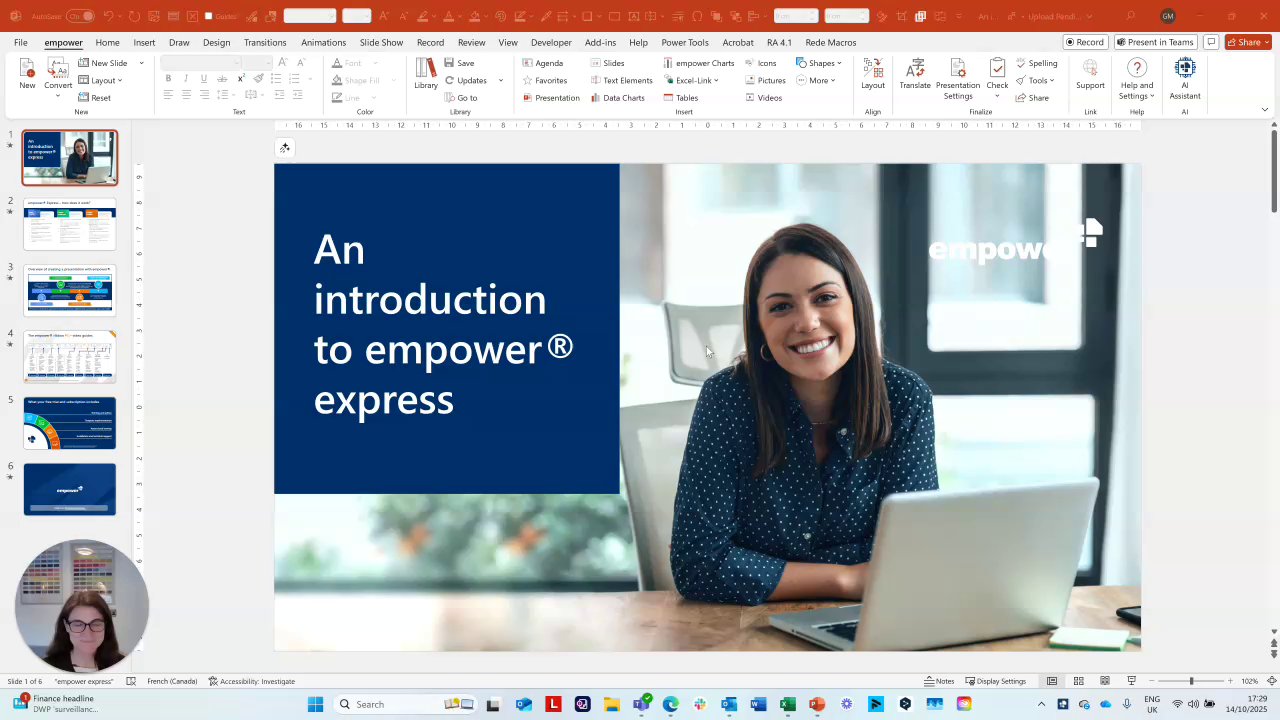Insert Tables from empower ribbon
The image size is (1280, 720).
(x=679, y=98)
